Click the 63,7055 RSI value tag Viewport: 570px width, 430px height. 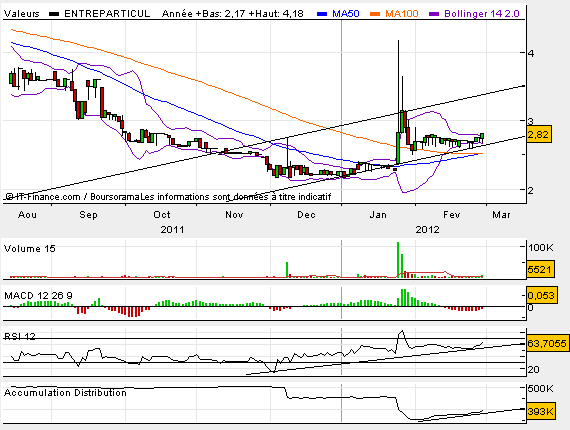[547, 343]
